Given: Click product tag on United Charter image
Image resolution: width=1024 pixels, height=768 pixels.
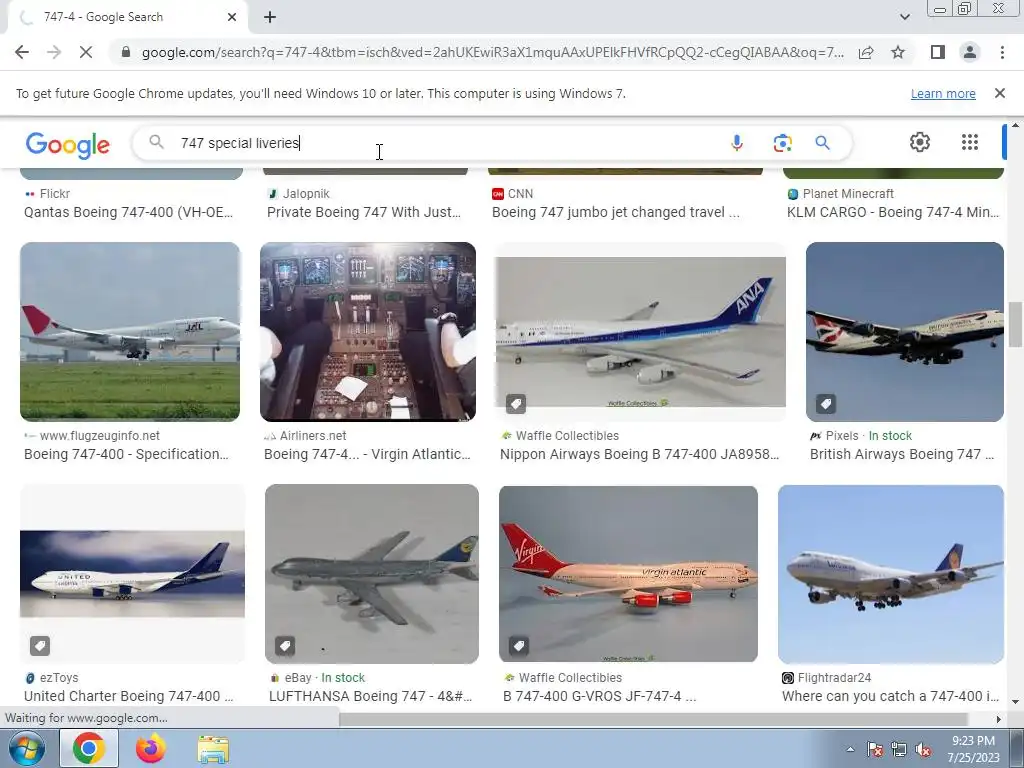Looking at the screenshot, I should [40, 647].
